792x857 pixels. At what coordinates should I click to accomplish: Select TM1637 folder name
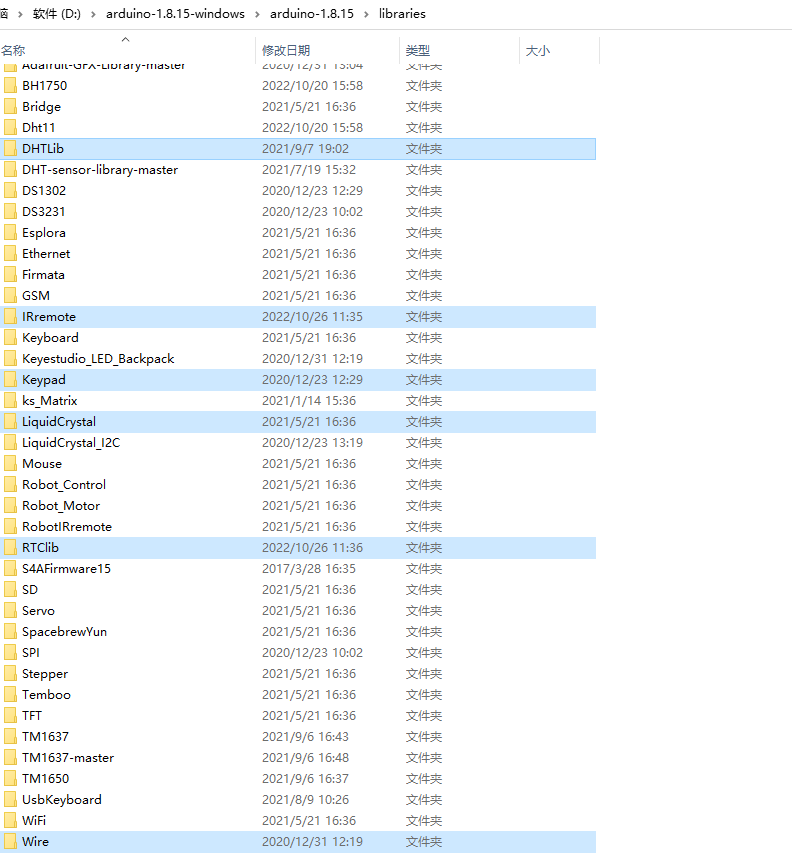[x=45, y=737]
